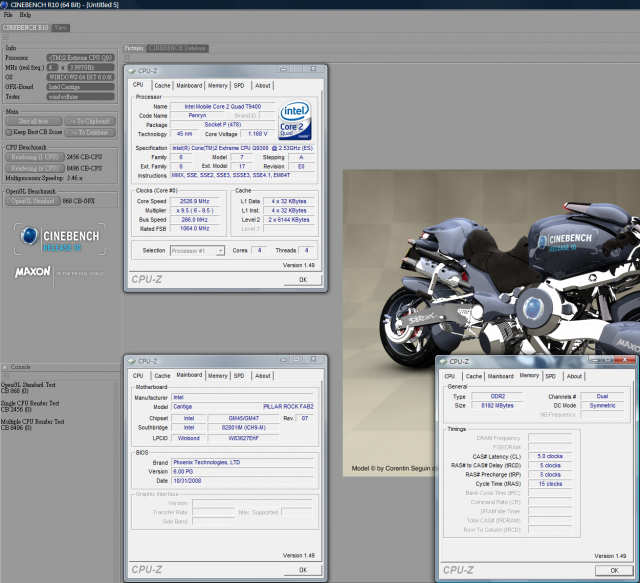Run the Rendering (x CPU) test
640x583 pixels.
[x=35, y=168]
